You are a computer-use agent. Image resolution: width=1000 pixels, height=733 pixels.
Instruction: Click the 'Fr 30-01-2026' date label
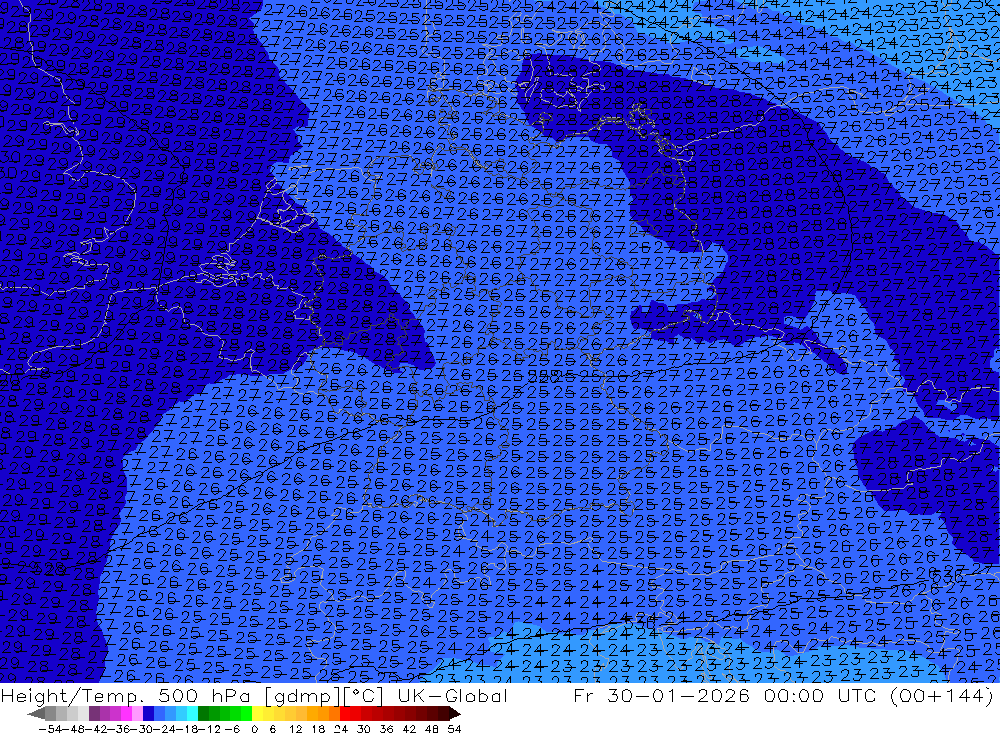pos(662,696)
